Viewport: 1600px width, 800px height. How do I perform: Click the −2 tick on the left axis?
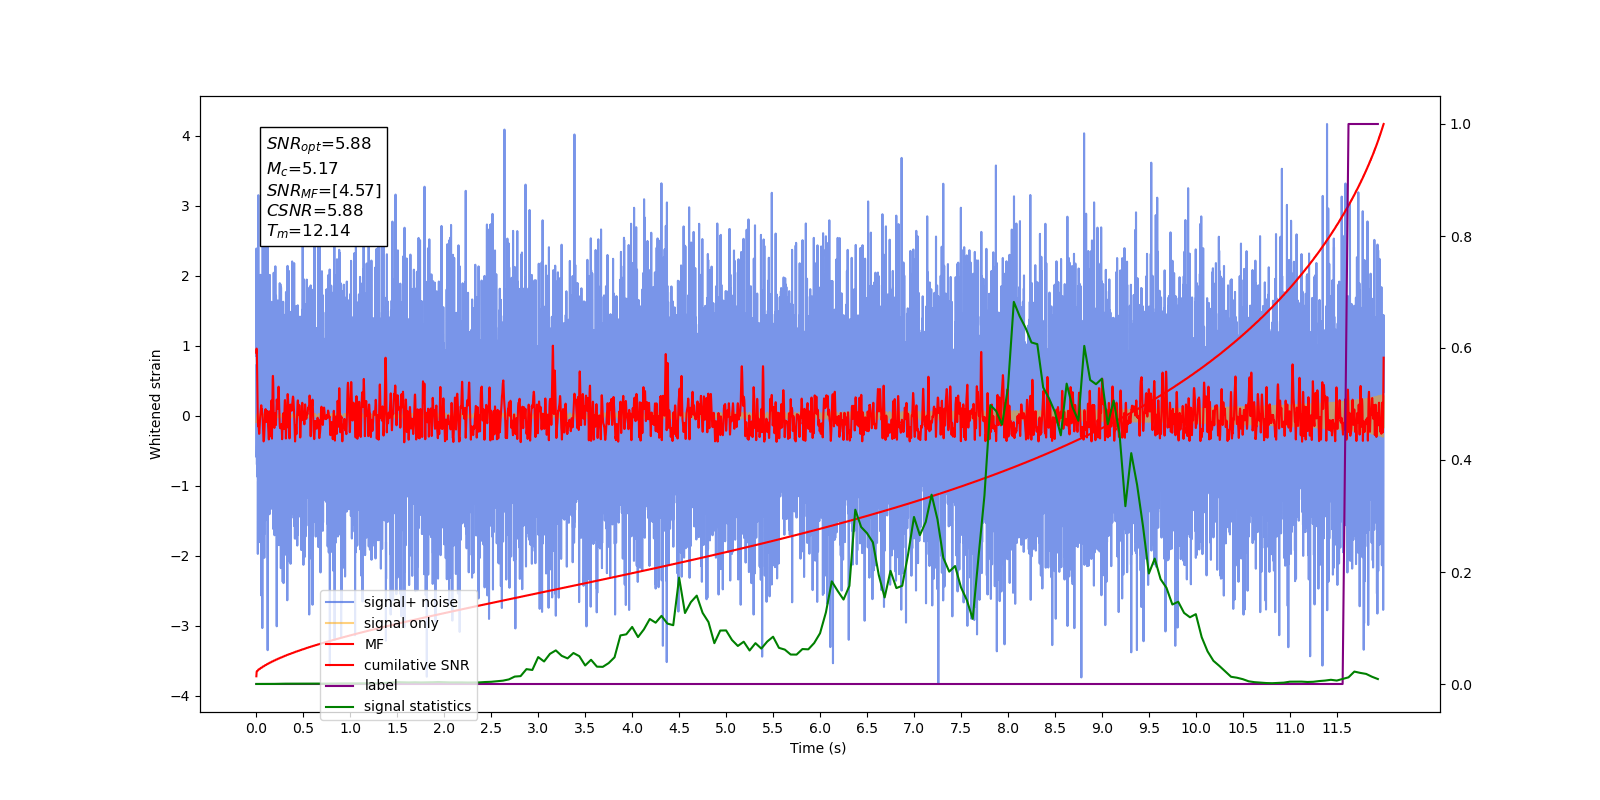pyautogui.click(x=181, y=556)
